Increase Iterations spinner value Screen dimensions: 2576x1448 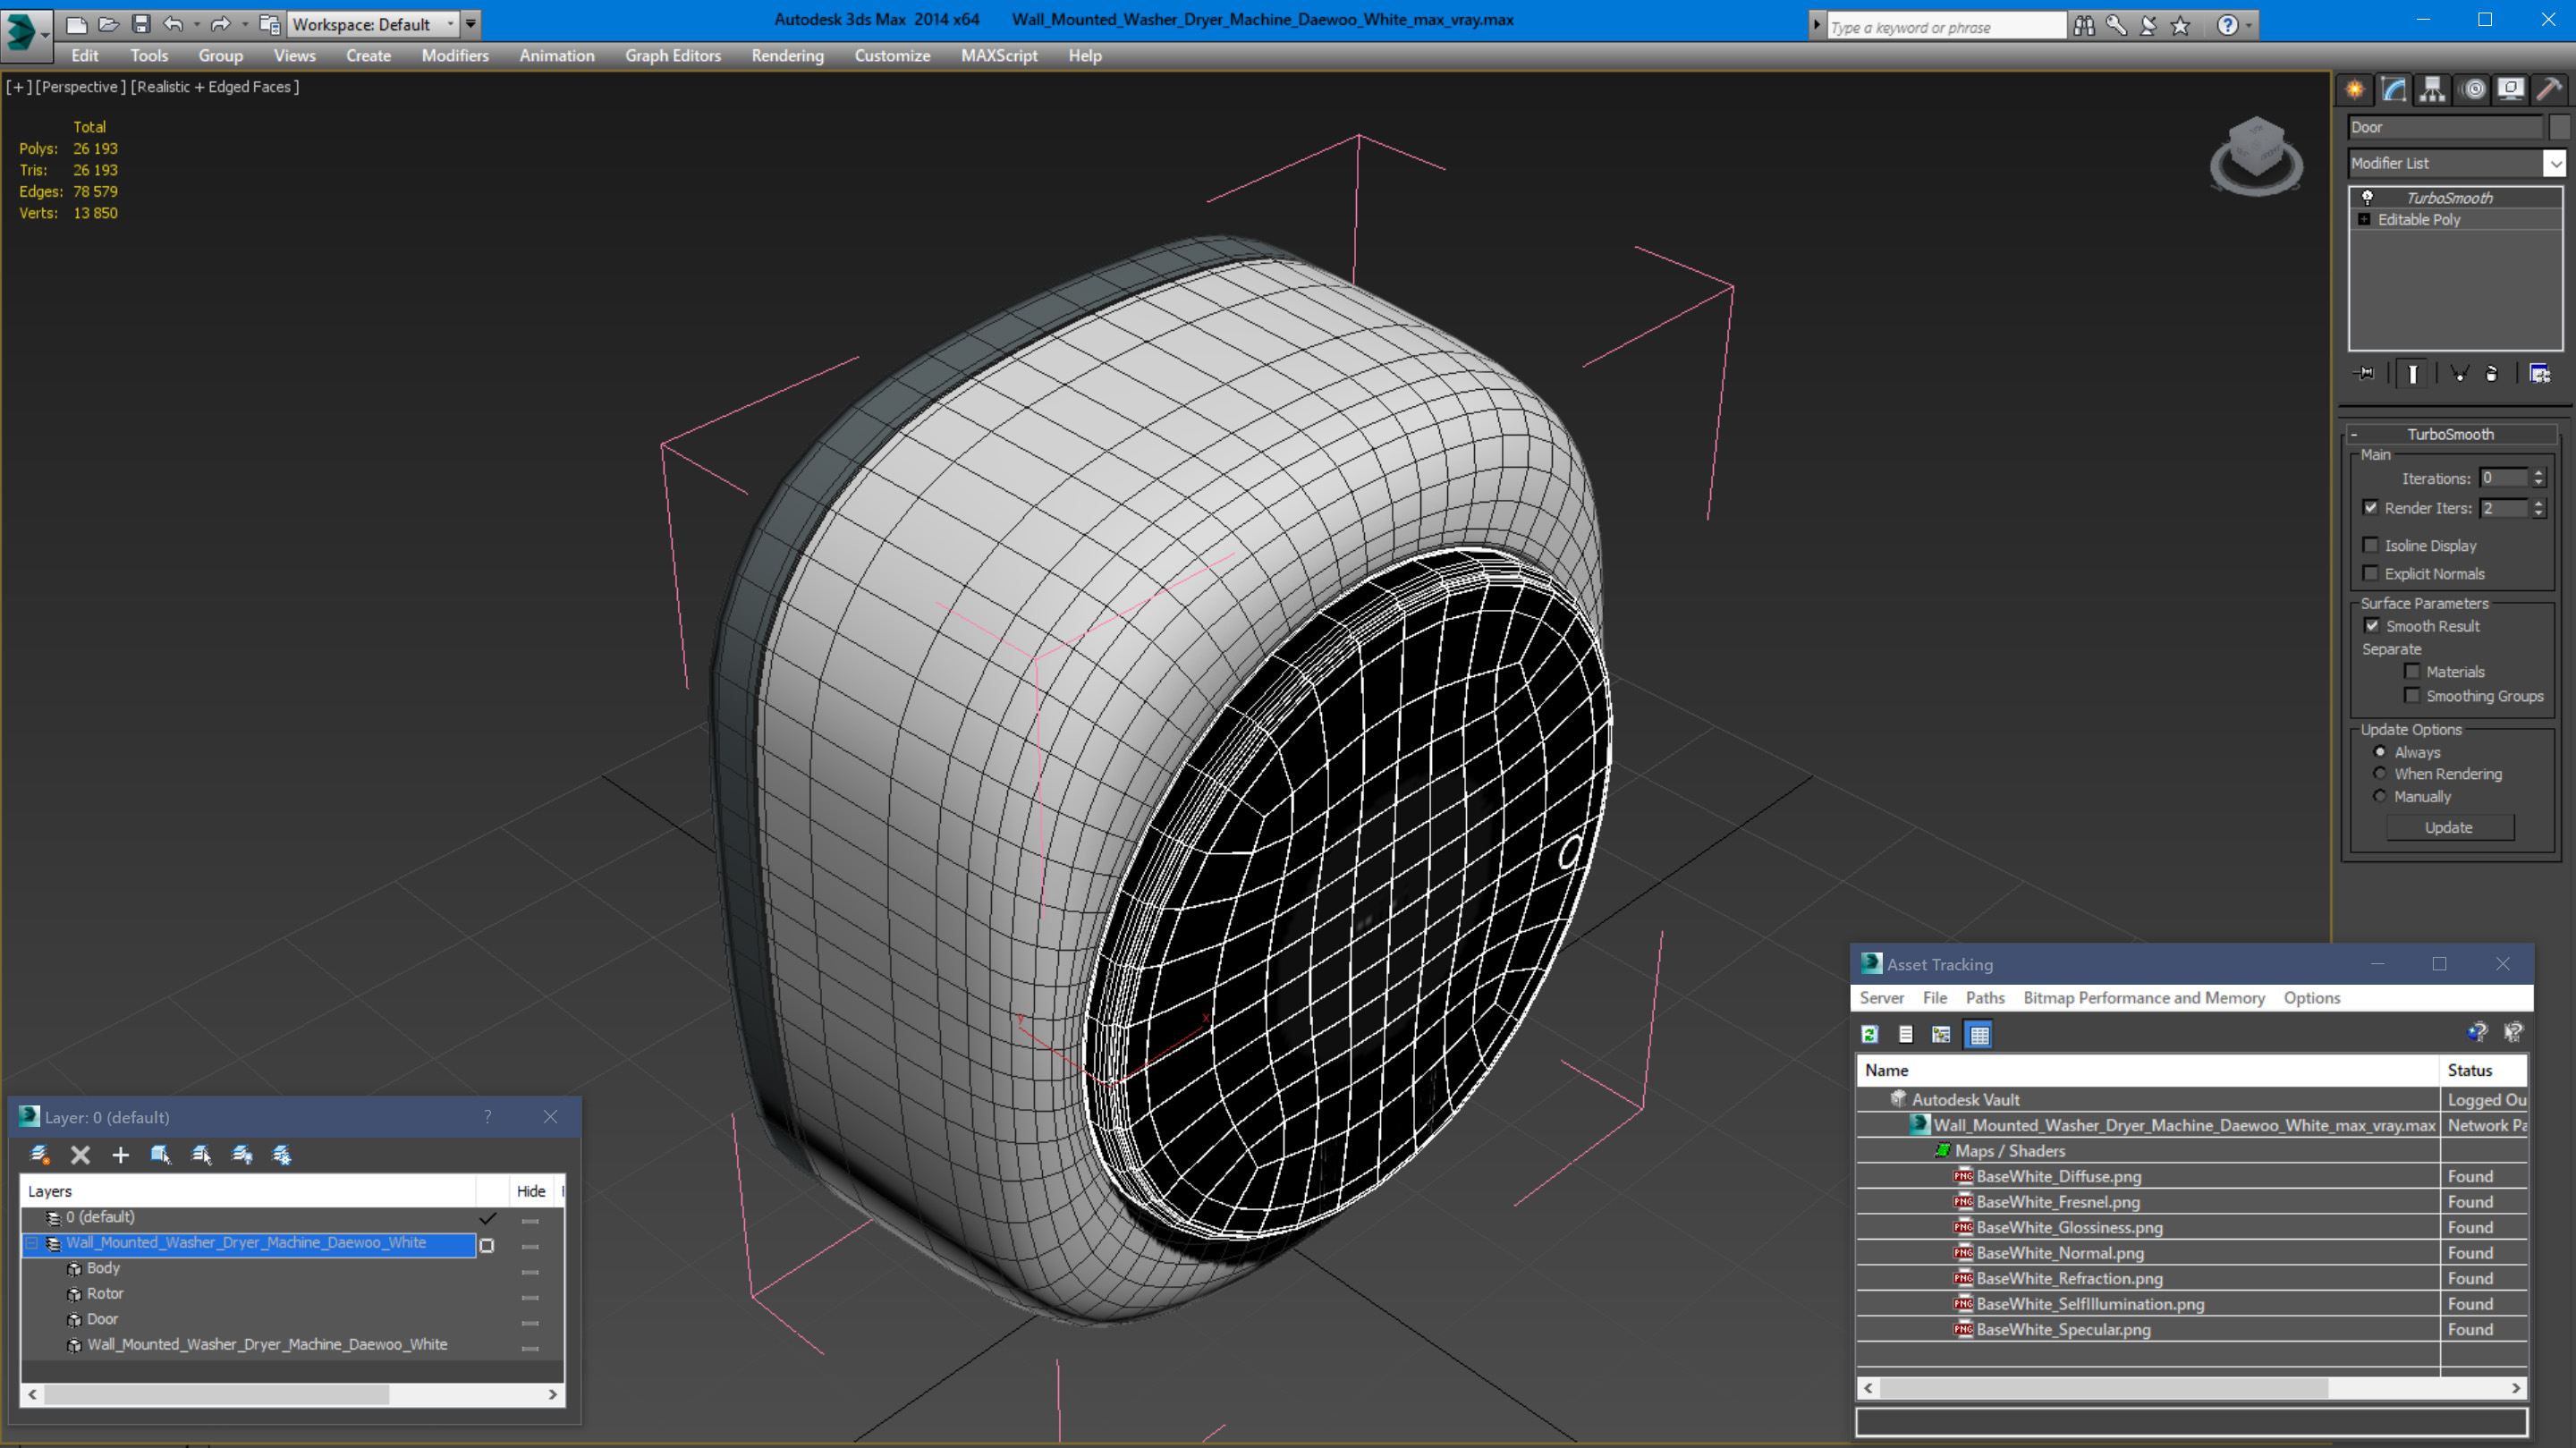pyautogui.click(x=2538, y=473)
